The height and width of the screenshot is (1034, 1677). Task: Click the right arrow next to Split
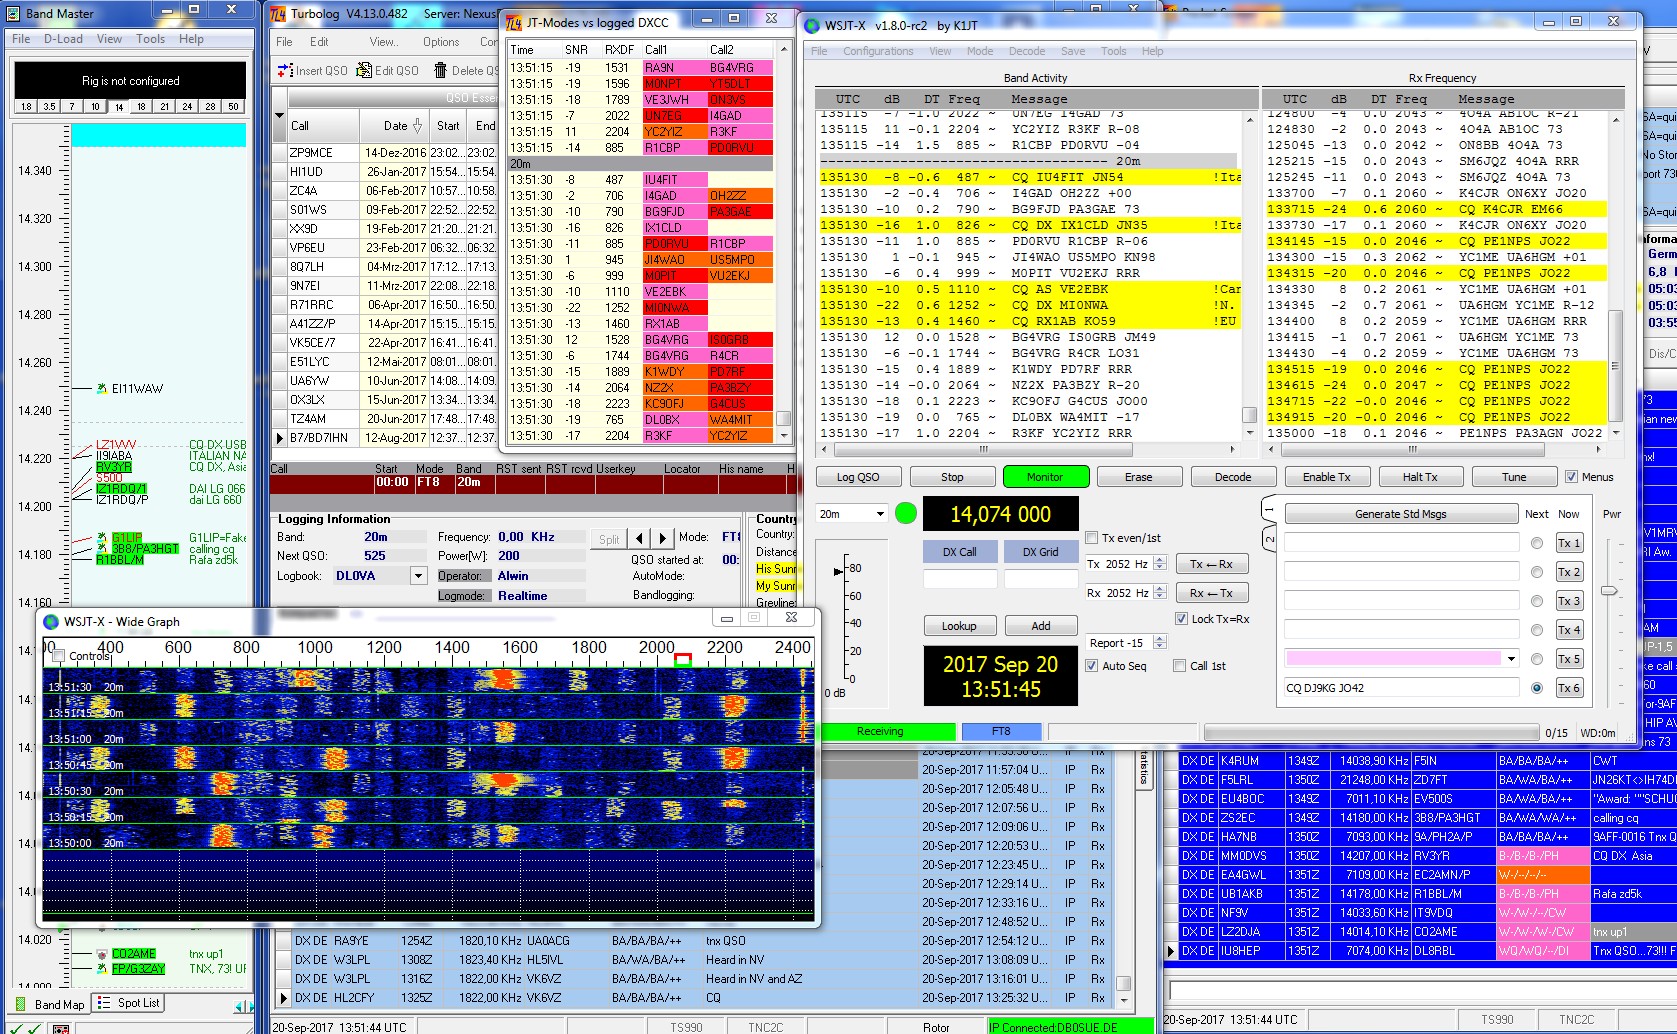tap(662, 538)
